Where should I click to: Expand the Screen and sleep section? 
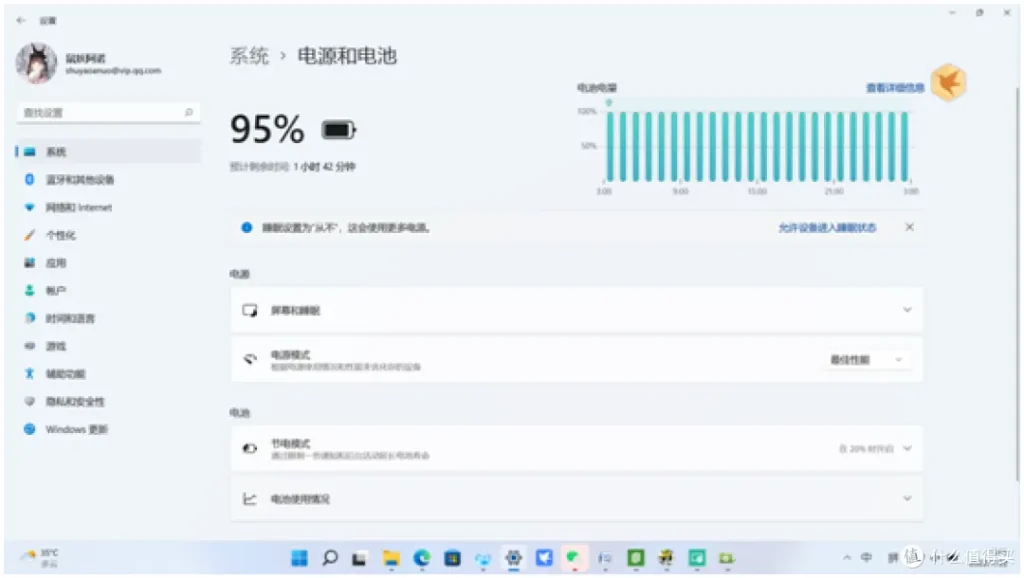577,310
